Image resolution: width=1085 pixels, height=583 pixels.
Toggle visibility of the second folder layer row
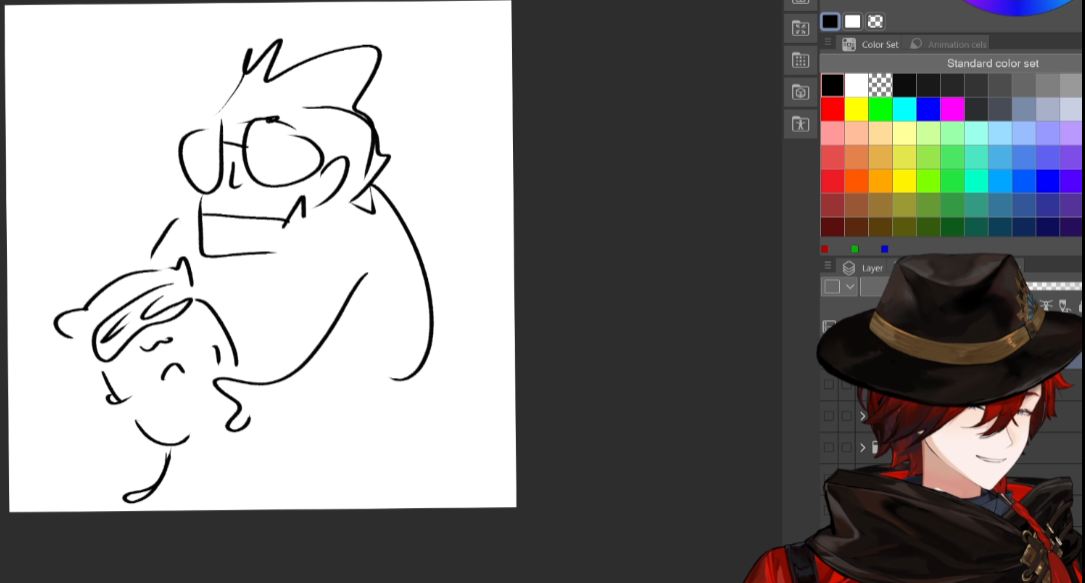(x=829, y=447)
